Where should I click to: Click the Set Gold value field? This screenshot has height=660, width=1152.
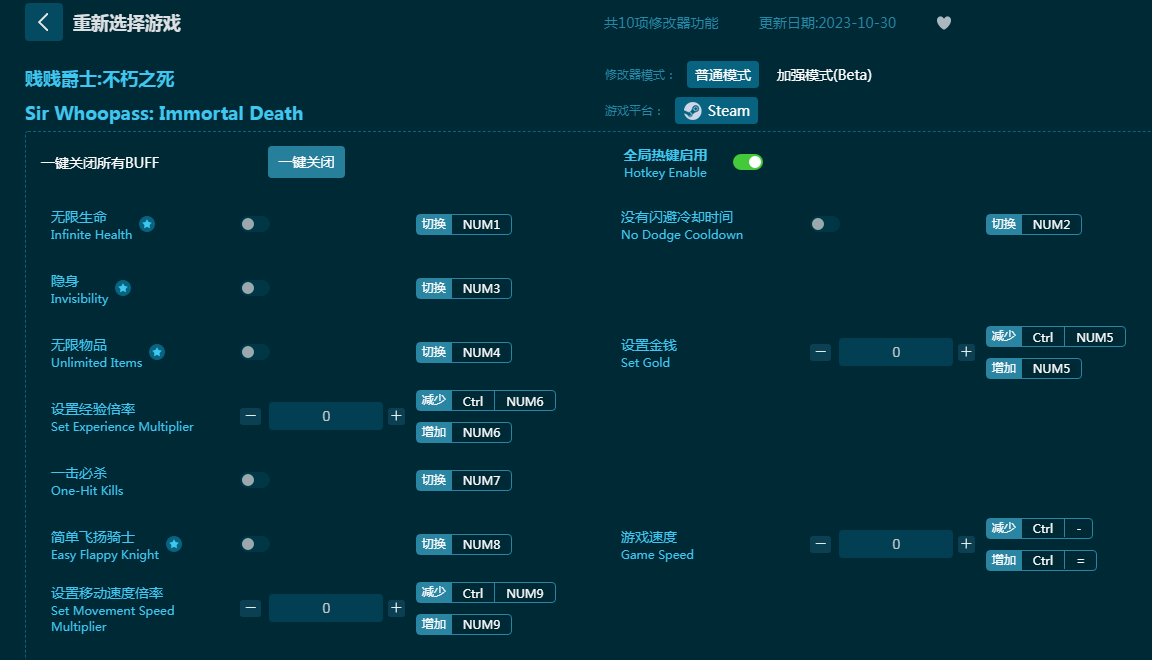coord(895,352)
